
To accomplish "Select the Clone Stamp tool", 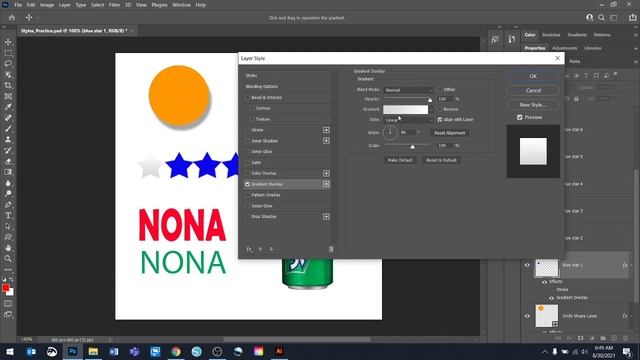I will pyautogui.click(x=8, y=140).
